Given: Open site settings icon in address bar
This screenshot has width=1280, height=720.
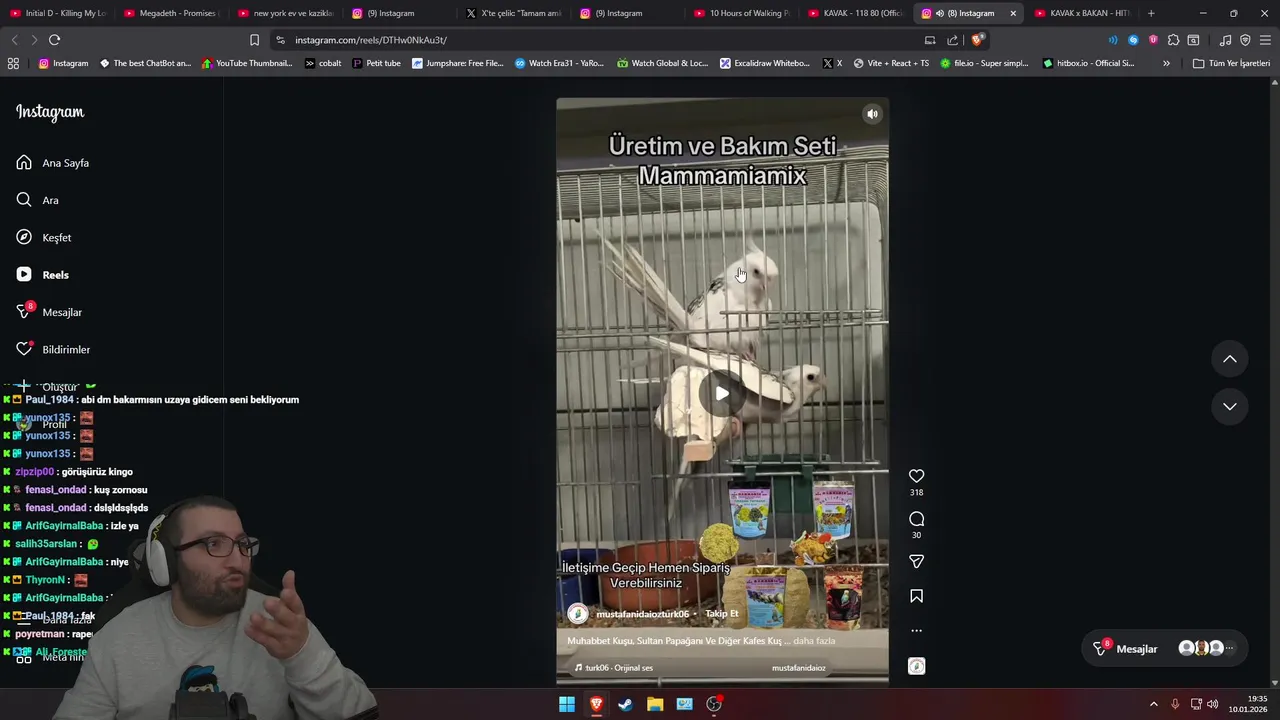Looking at the screenshot, I should (x=280, y=40).
